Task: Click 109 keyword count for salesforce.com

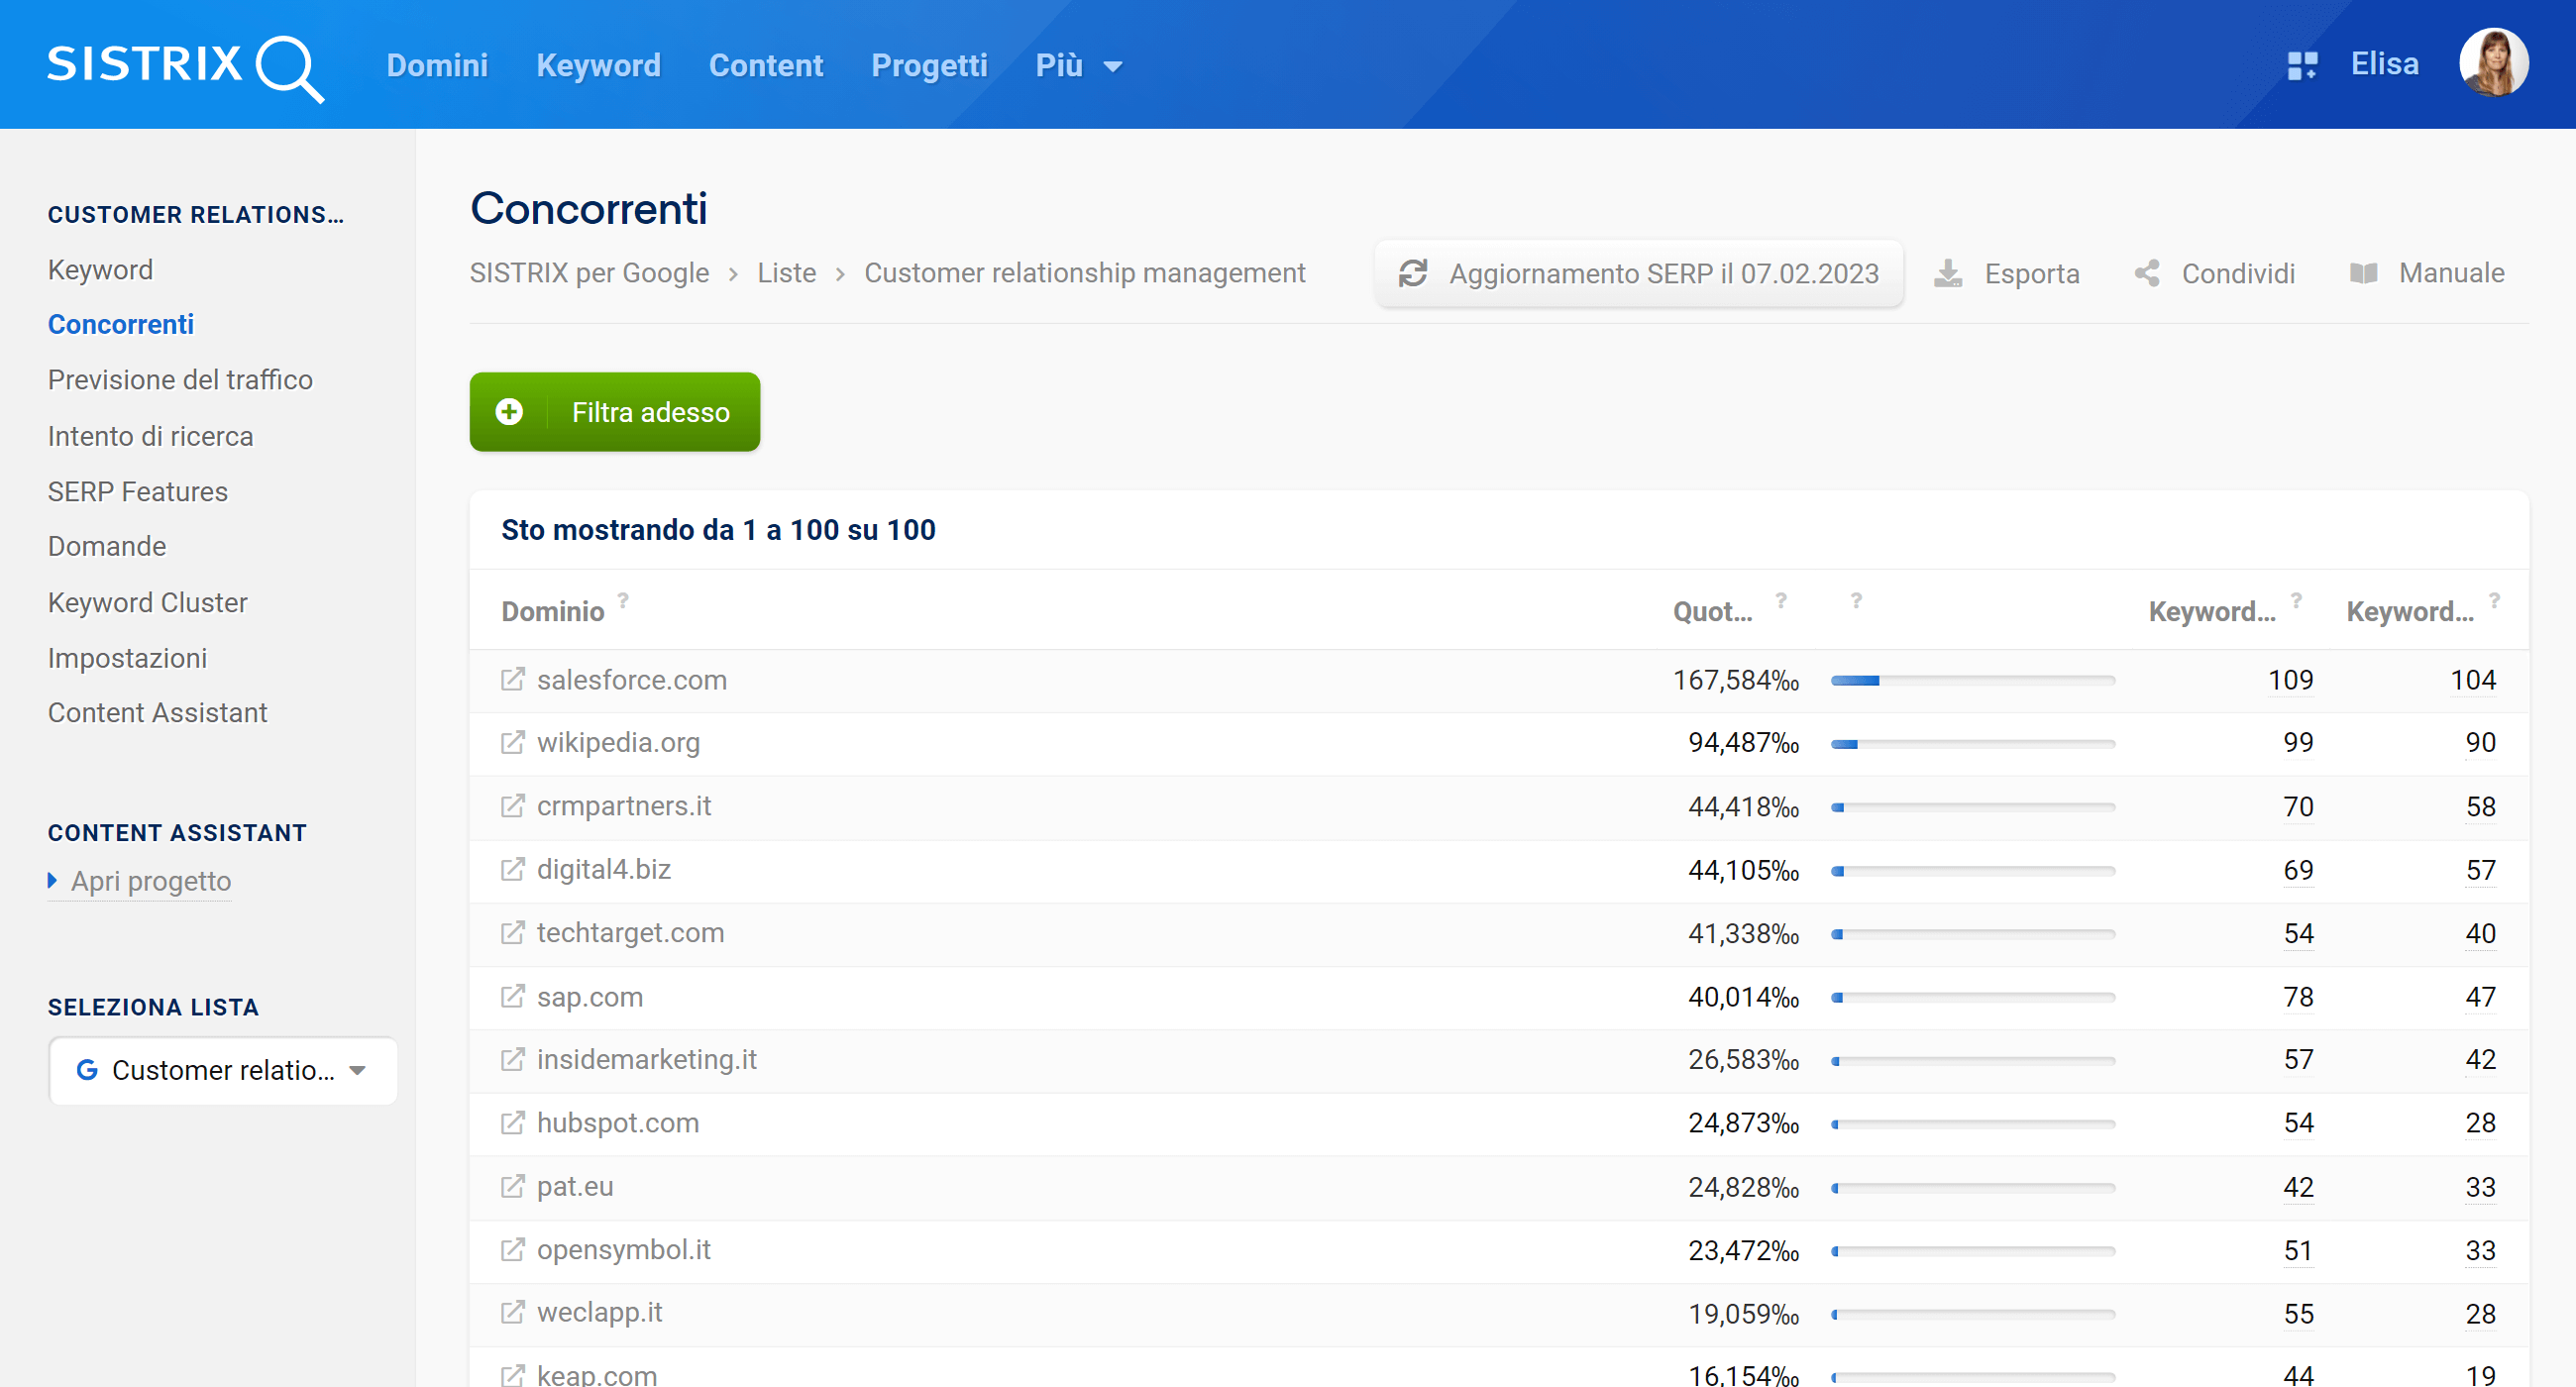Action: tap(2290, 680)
